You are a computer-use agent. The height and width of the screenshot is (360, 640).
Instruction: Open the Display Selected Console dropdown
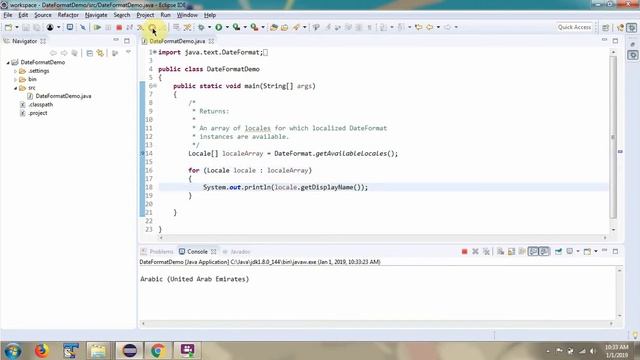pos(578,251)
